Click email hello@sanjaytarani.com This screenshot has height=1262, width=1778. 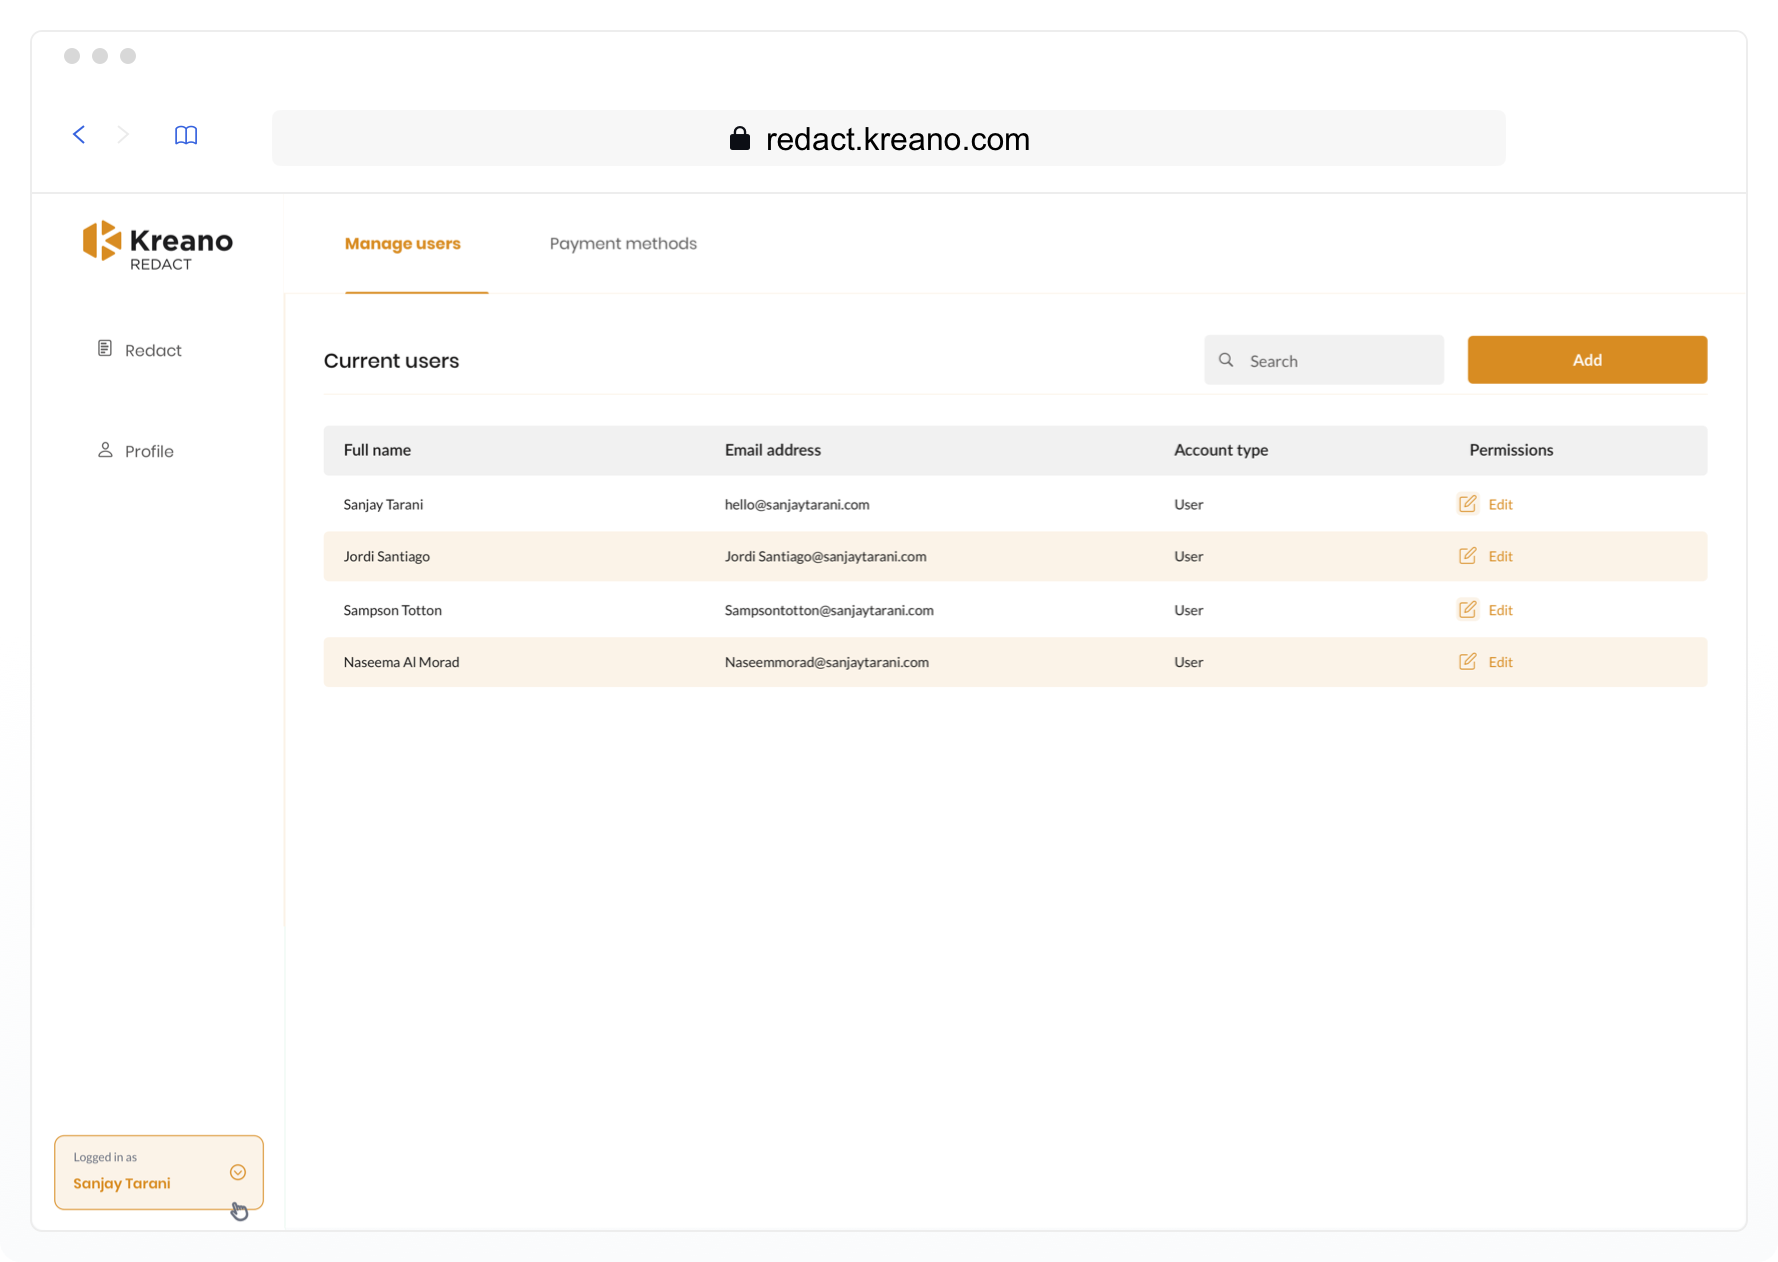(797, 504)
